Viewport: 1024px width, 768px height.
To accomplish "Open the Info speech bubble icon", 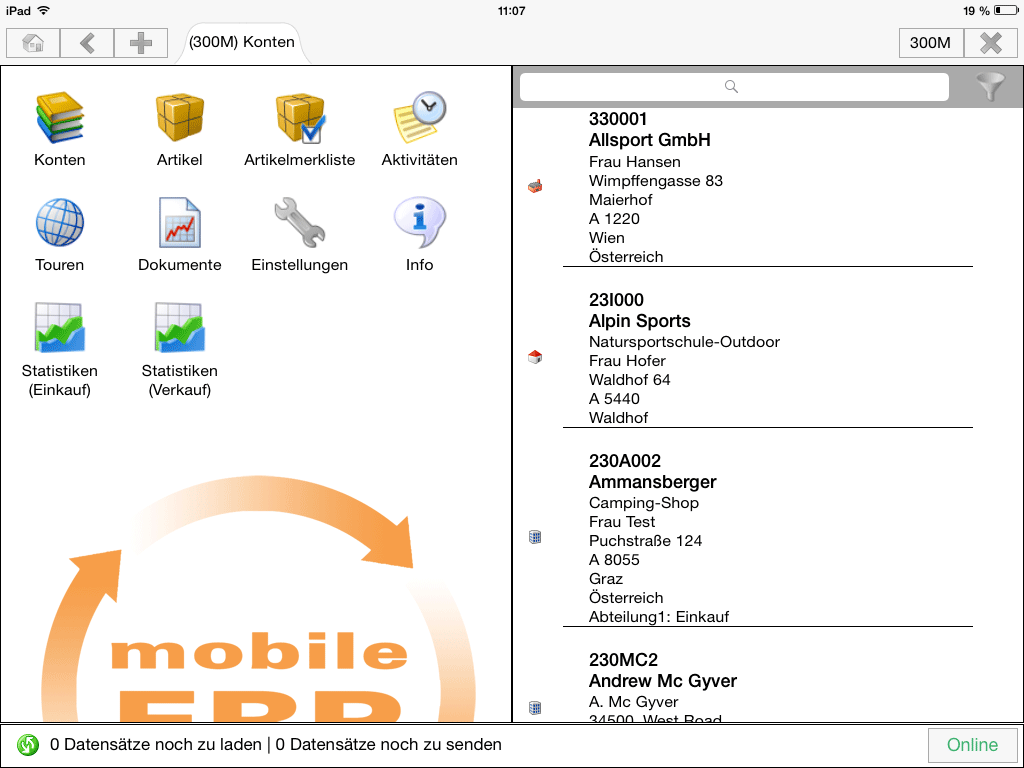I will (x=419, y=222).
